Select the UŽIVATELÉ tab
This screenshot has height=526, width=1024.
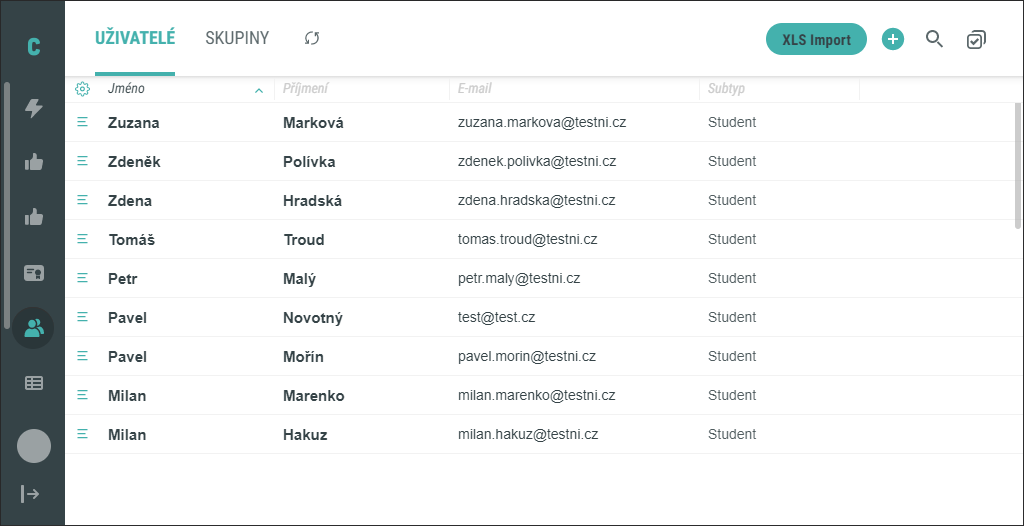coord(135,38)
